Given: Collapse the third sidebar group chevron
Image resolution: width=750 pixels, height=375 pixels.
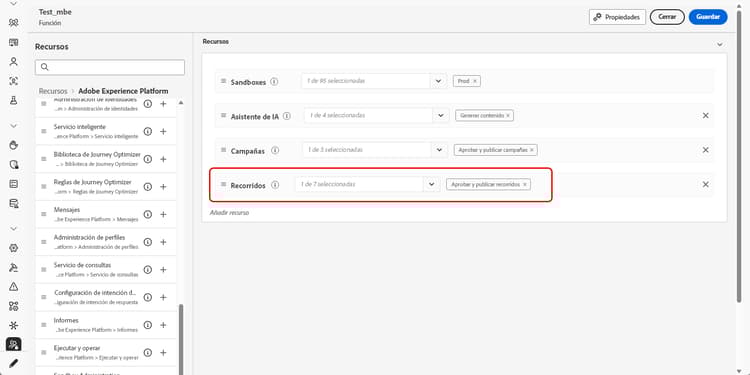Looking at the screenshot, I should 13,229.
